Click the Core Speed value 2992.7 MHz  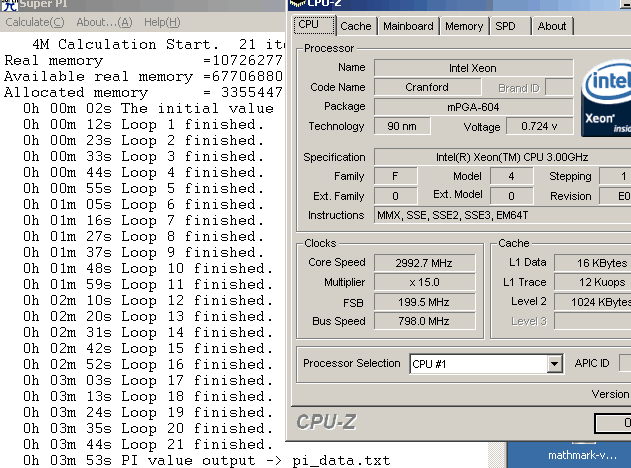[x=425, y=263]
